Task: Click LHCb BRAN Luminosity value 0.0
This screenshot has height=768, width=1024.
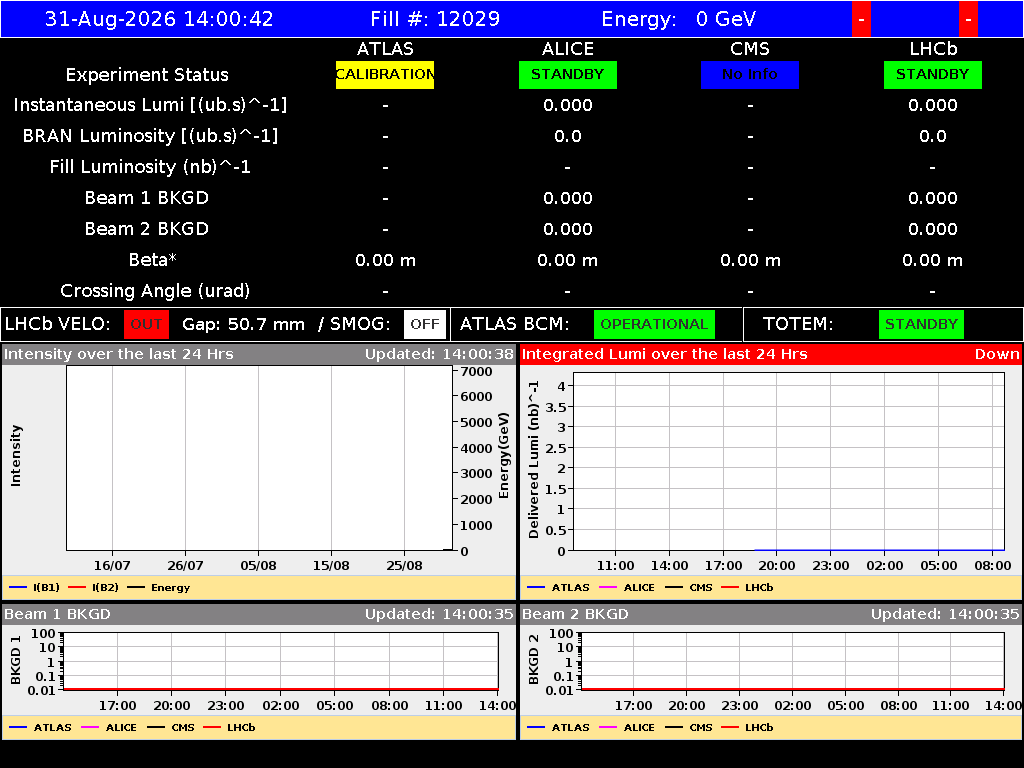Action: pos(933,136)
